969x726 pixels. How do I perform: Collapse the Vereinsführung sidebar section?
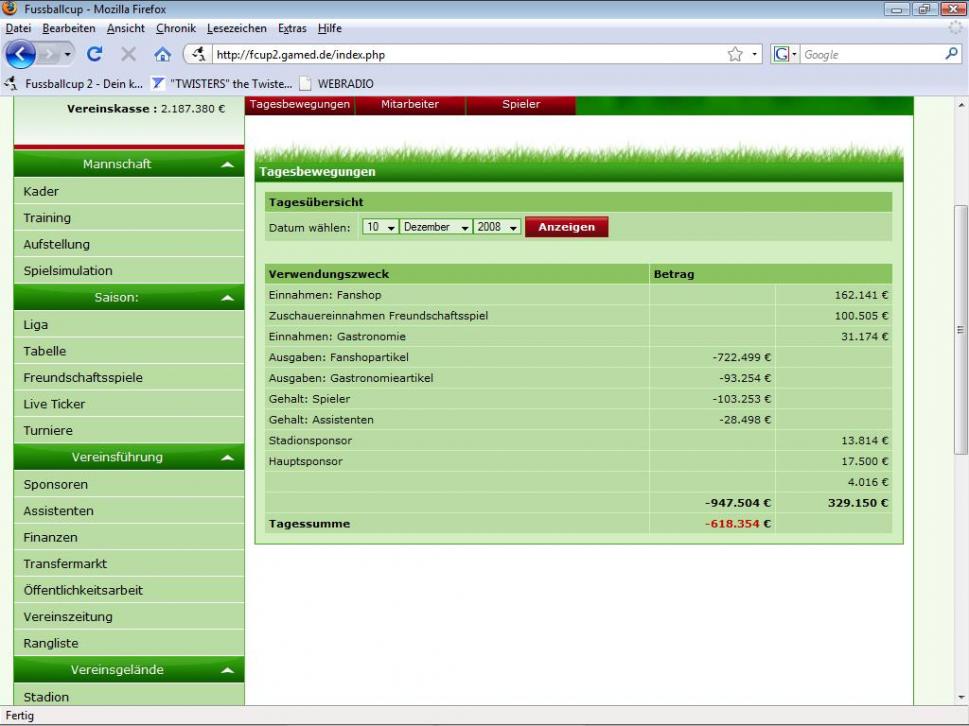click(x=227, y=457)
